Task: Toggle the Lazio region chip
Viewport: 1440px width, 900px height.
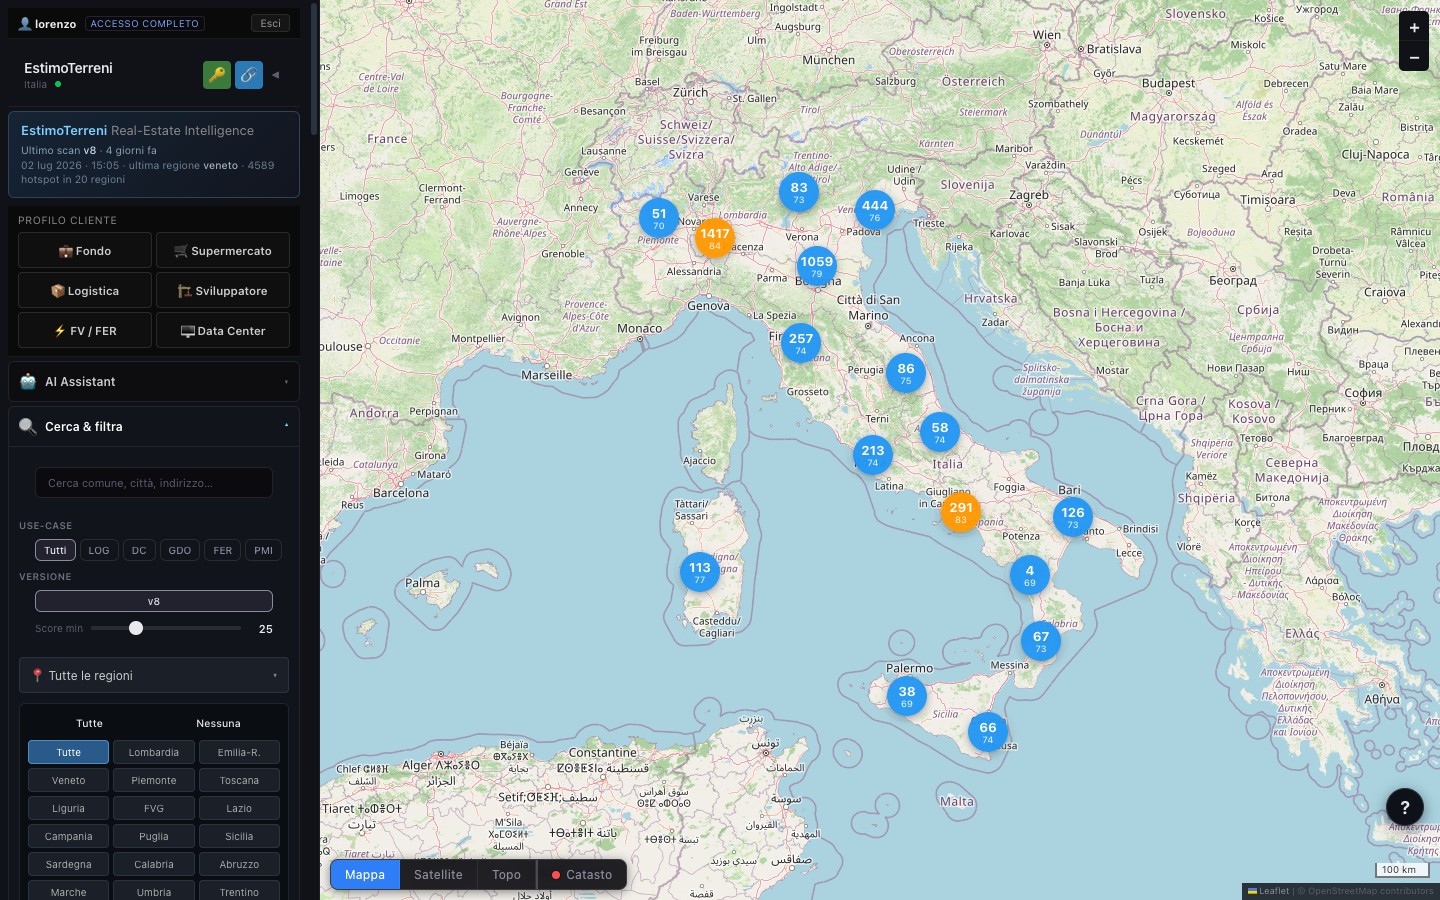Action: (239, 808)
